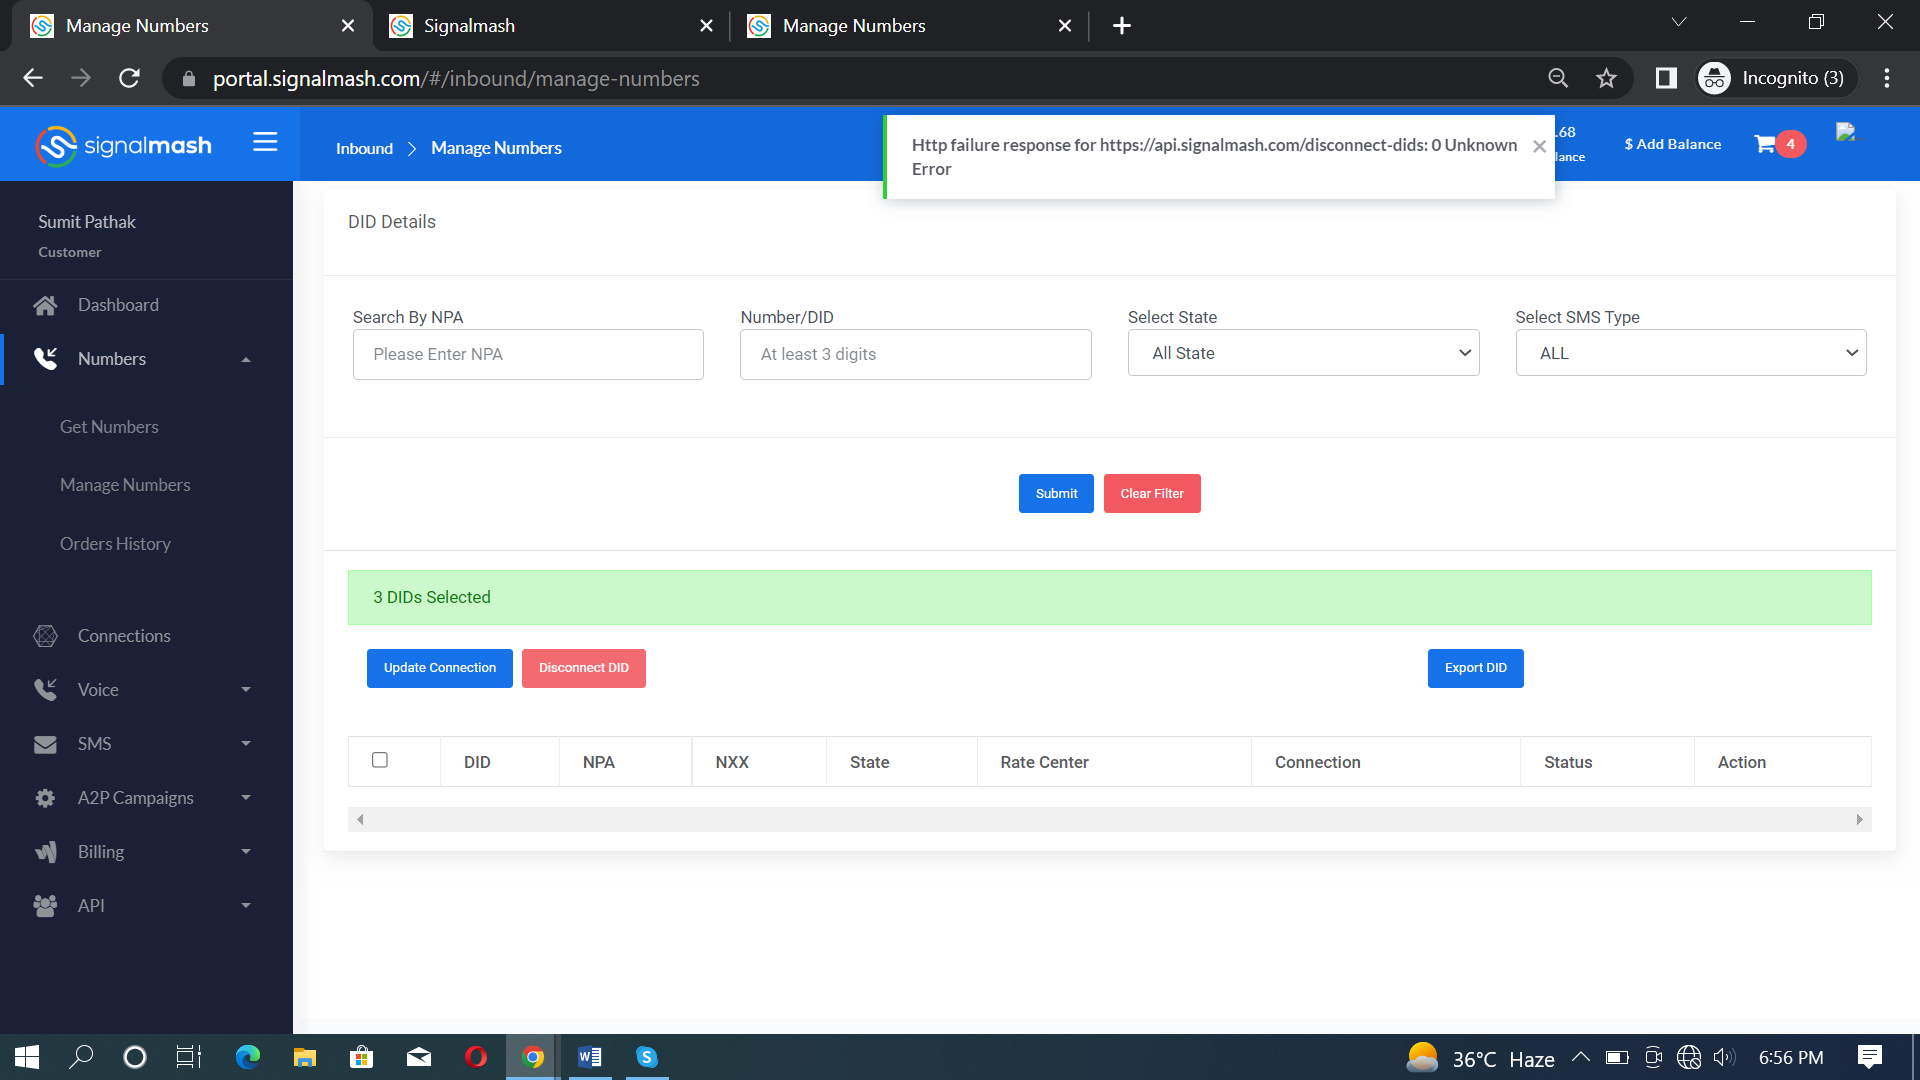
Task: Collapse the Numbers submenu arrow
Action: [246, 360]
